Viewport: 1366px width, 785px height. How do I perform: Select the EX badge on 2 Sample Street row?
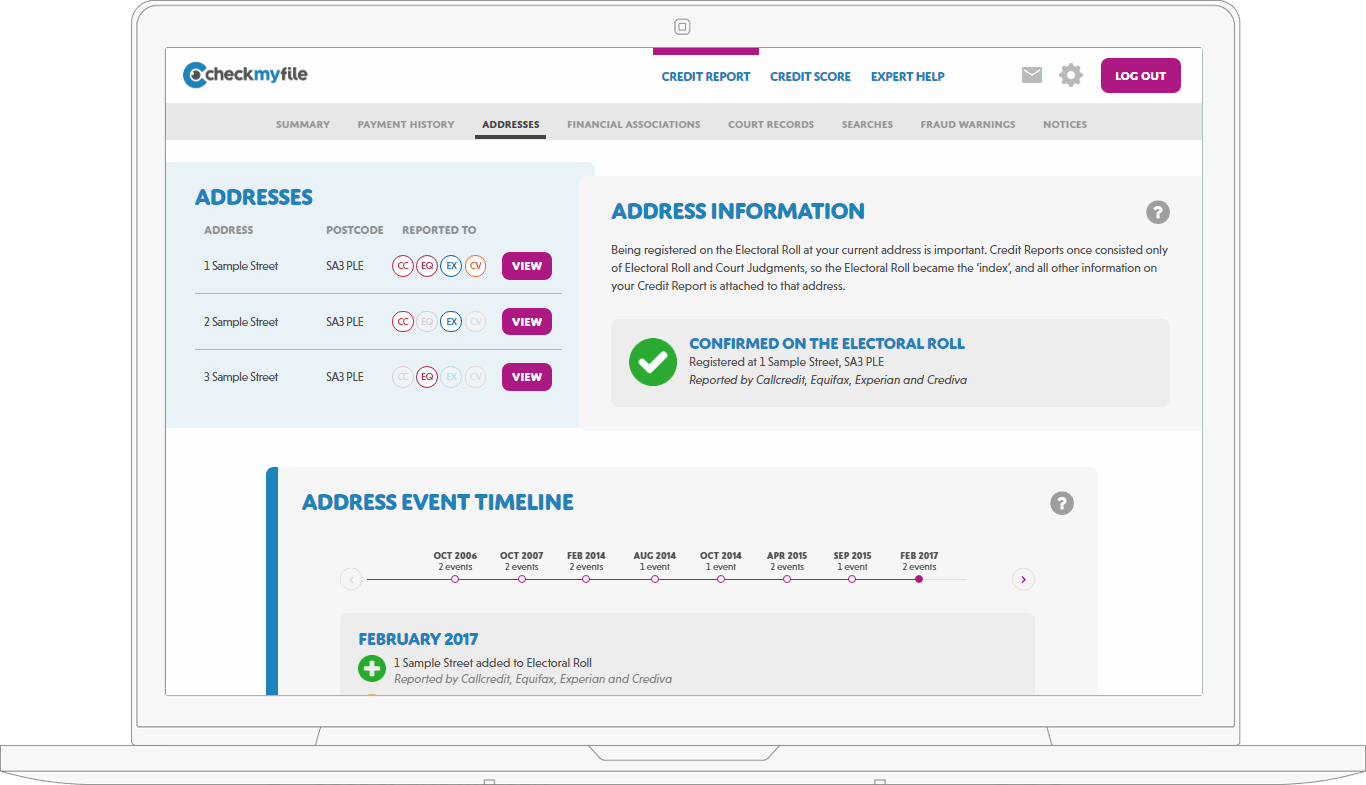pyautogui.click(x=451, y=321)
